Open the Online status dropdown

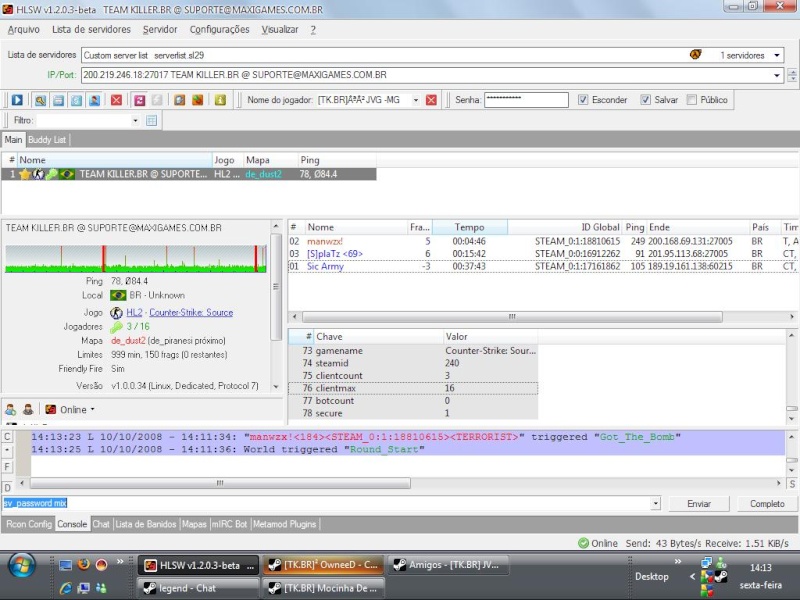pos(92,409)
